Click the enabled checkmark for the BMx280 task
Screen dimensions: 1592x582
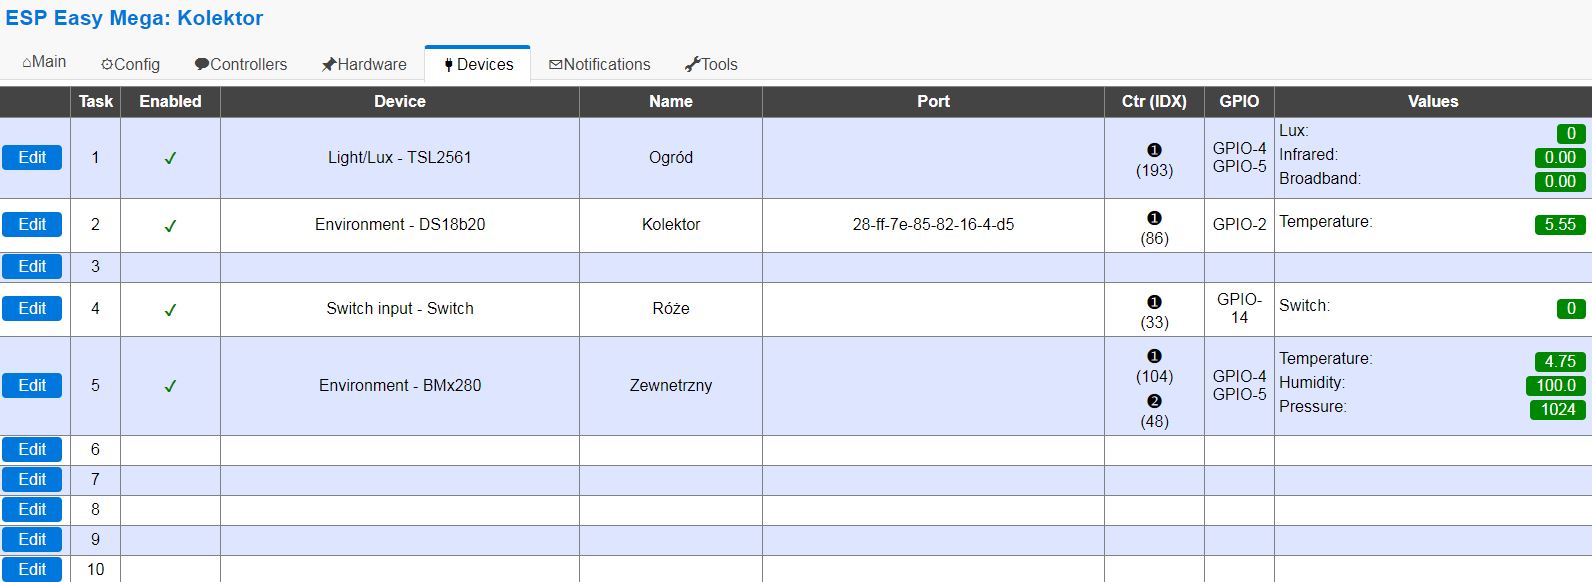coord(170,386)
